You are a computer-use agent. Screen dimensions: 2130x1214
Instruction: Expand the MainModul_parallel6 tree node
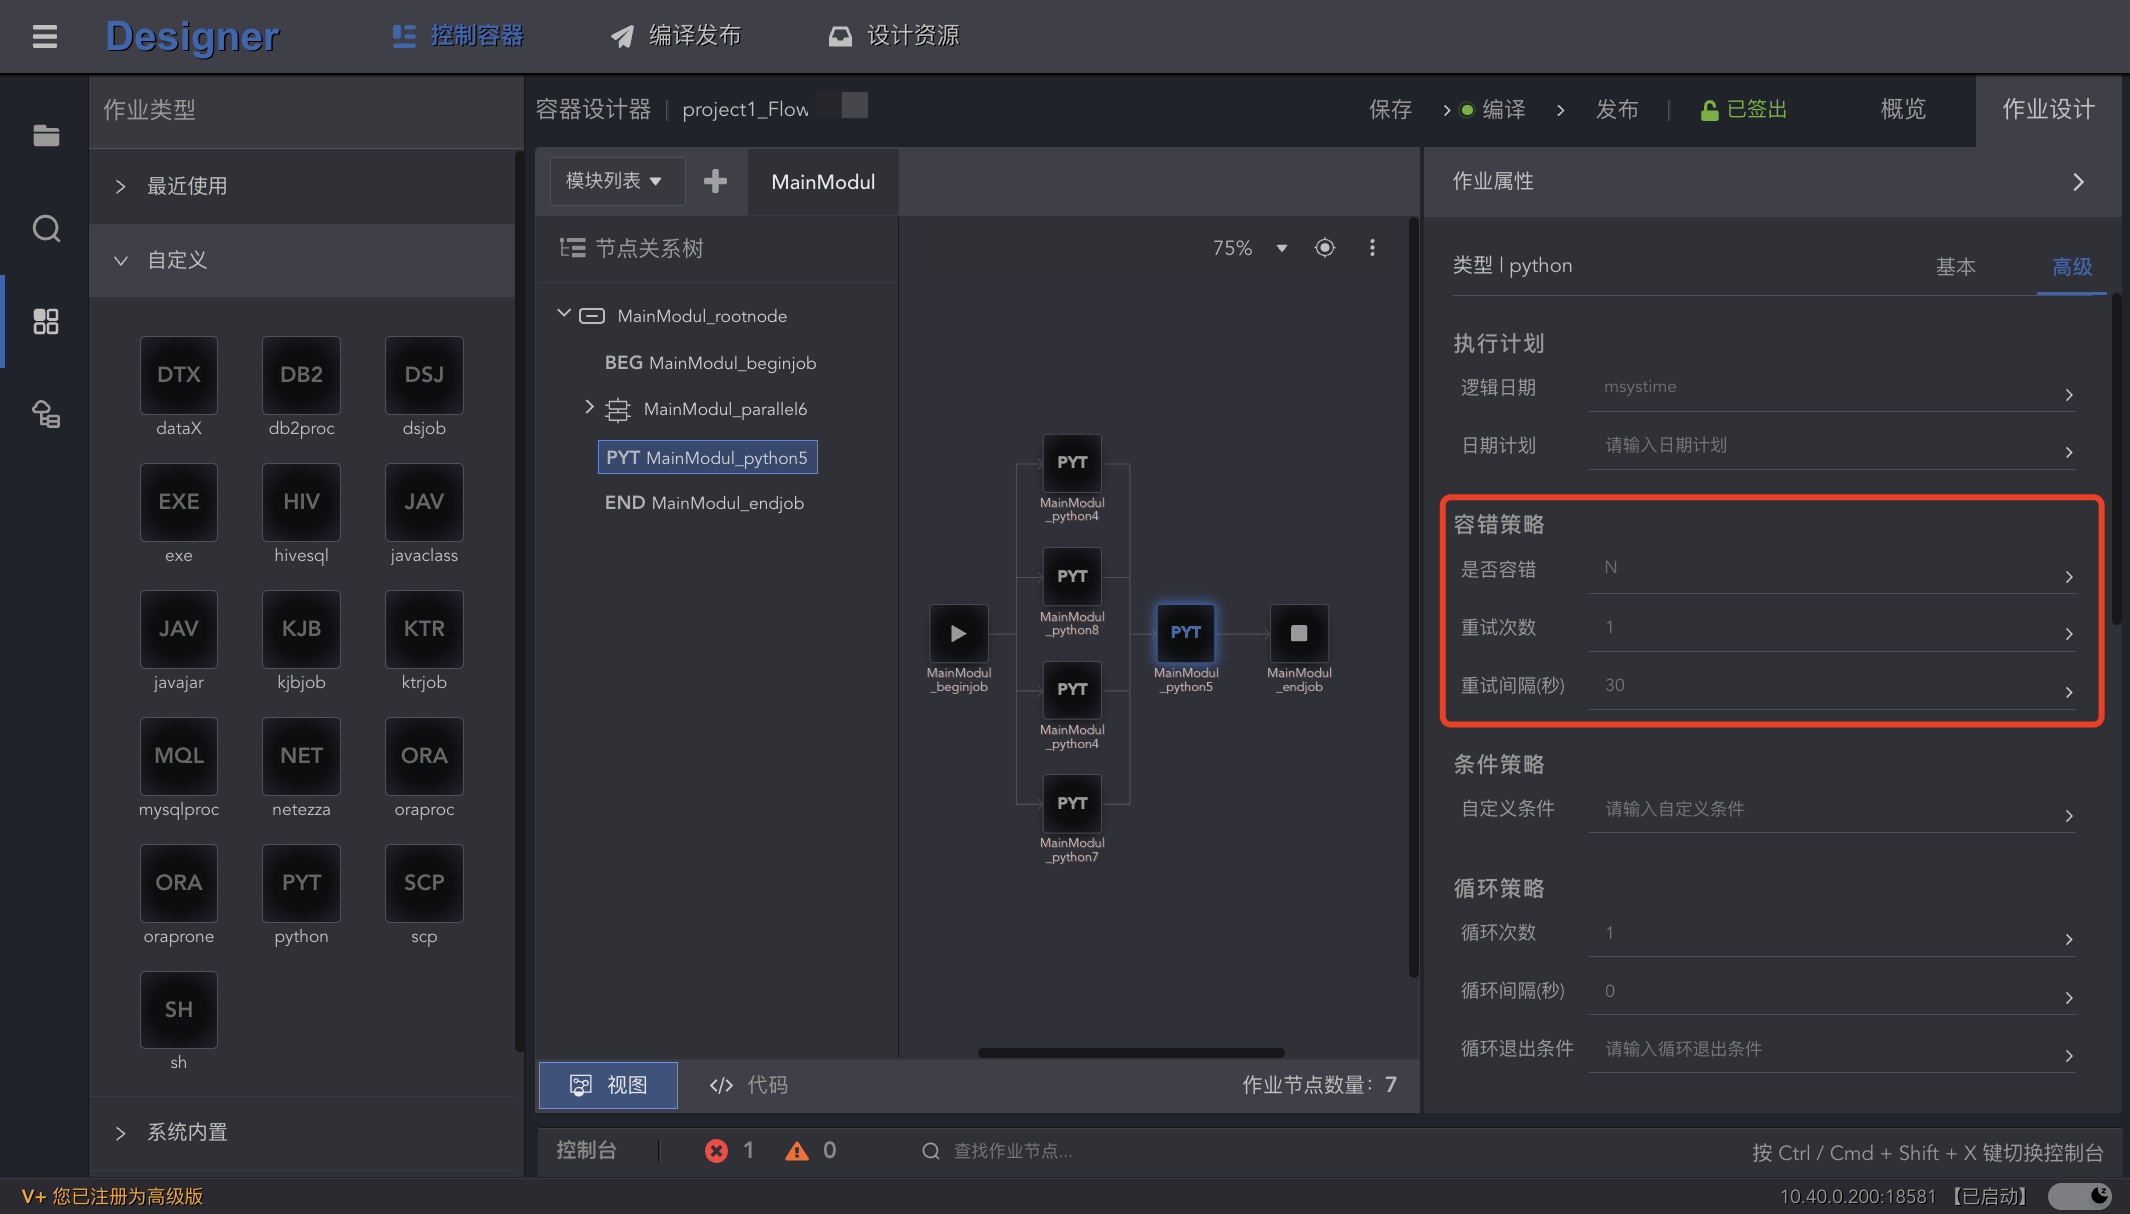tap(589, 407)
